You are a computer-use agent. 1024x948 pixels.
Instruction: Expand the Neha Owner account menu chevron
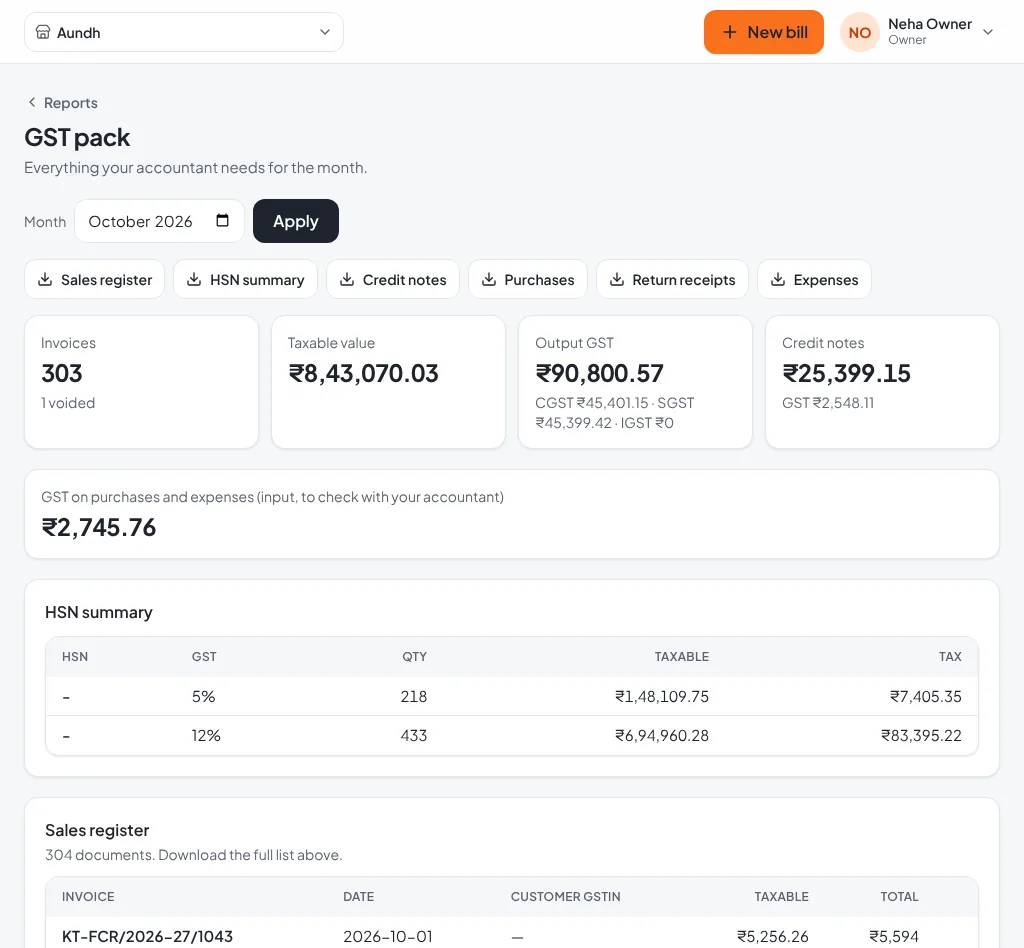pyautogui.click(x=988, y=32)
